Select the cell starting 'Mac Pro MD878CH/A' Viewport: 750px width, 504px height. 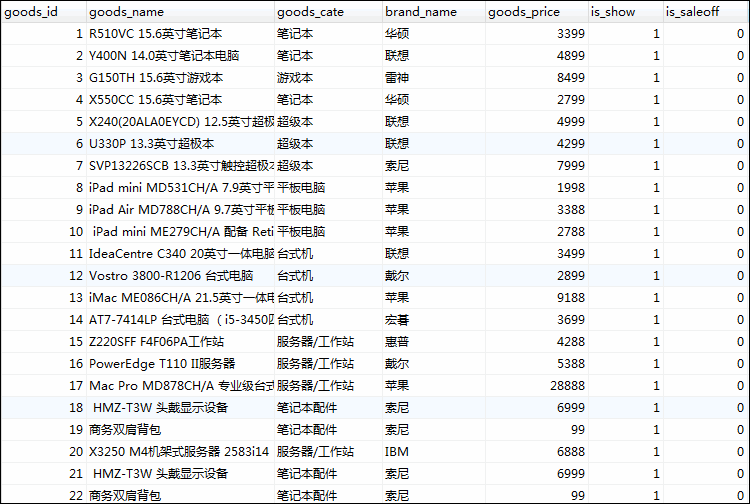(x=180, y=386)
